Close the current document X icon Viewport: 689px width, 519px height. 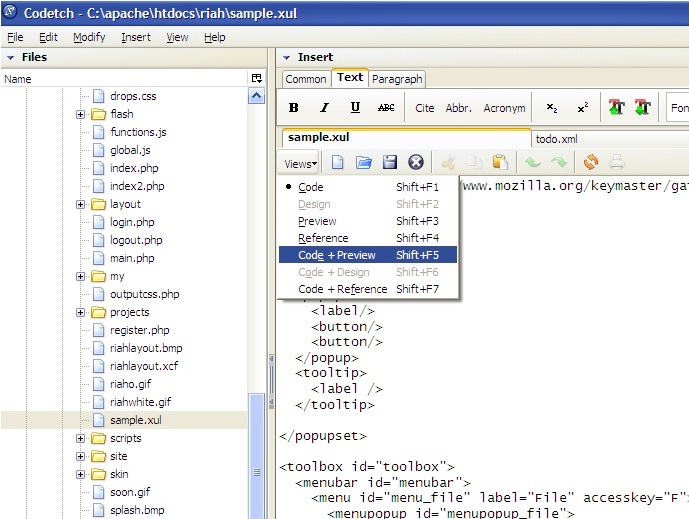[x=416, y=163]
